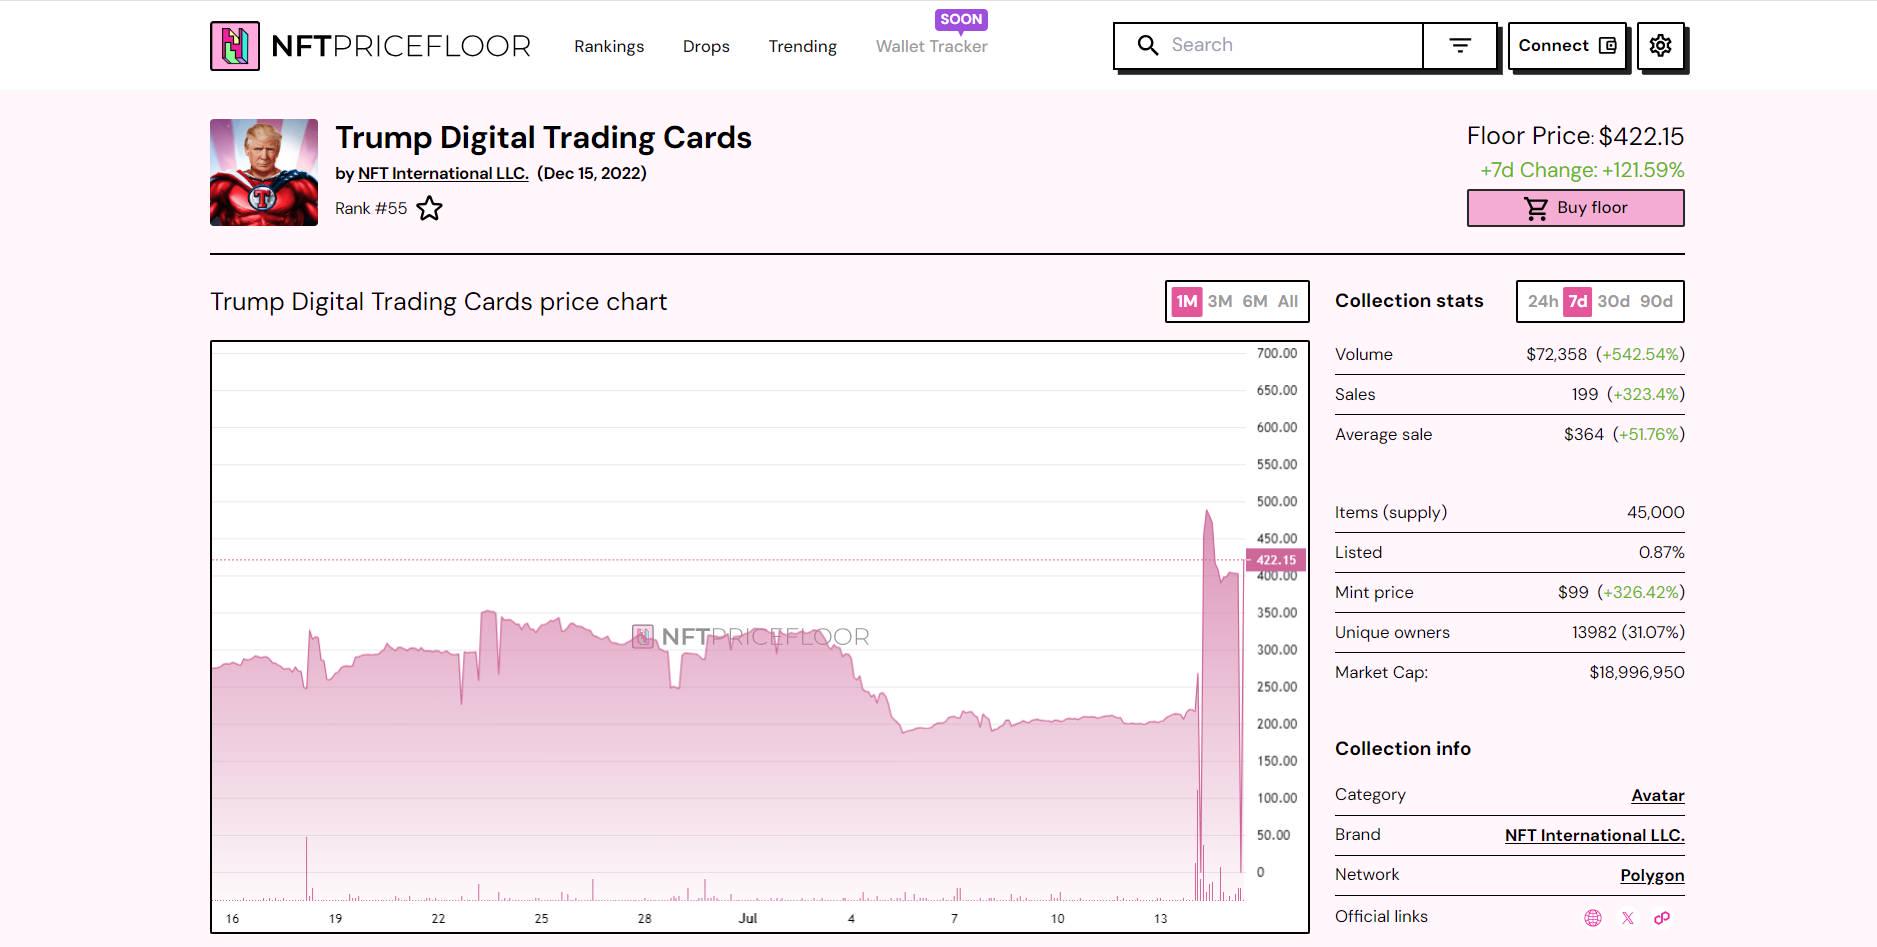Open the search filter options icon
Viewport: 1877px width, 947px height.
tap(1460, 46)
